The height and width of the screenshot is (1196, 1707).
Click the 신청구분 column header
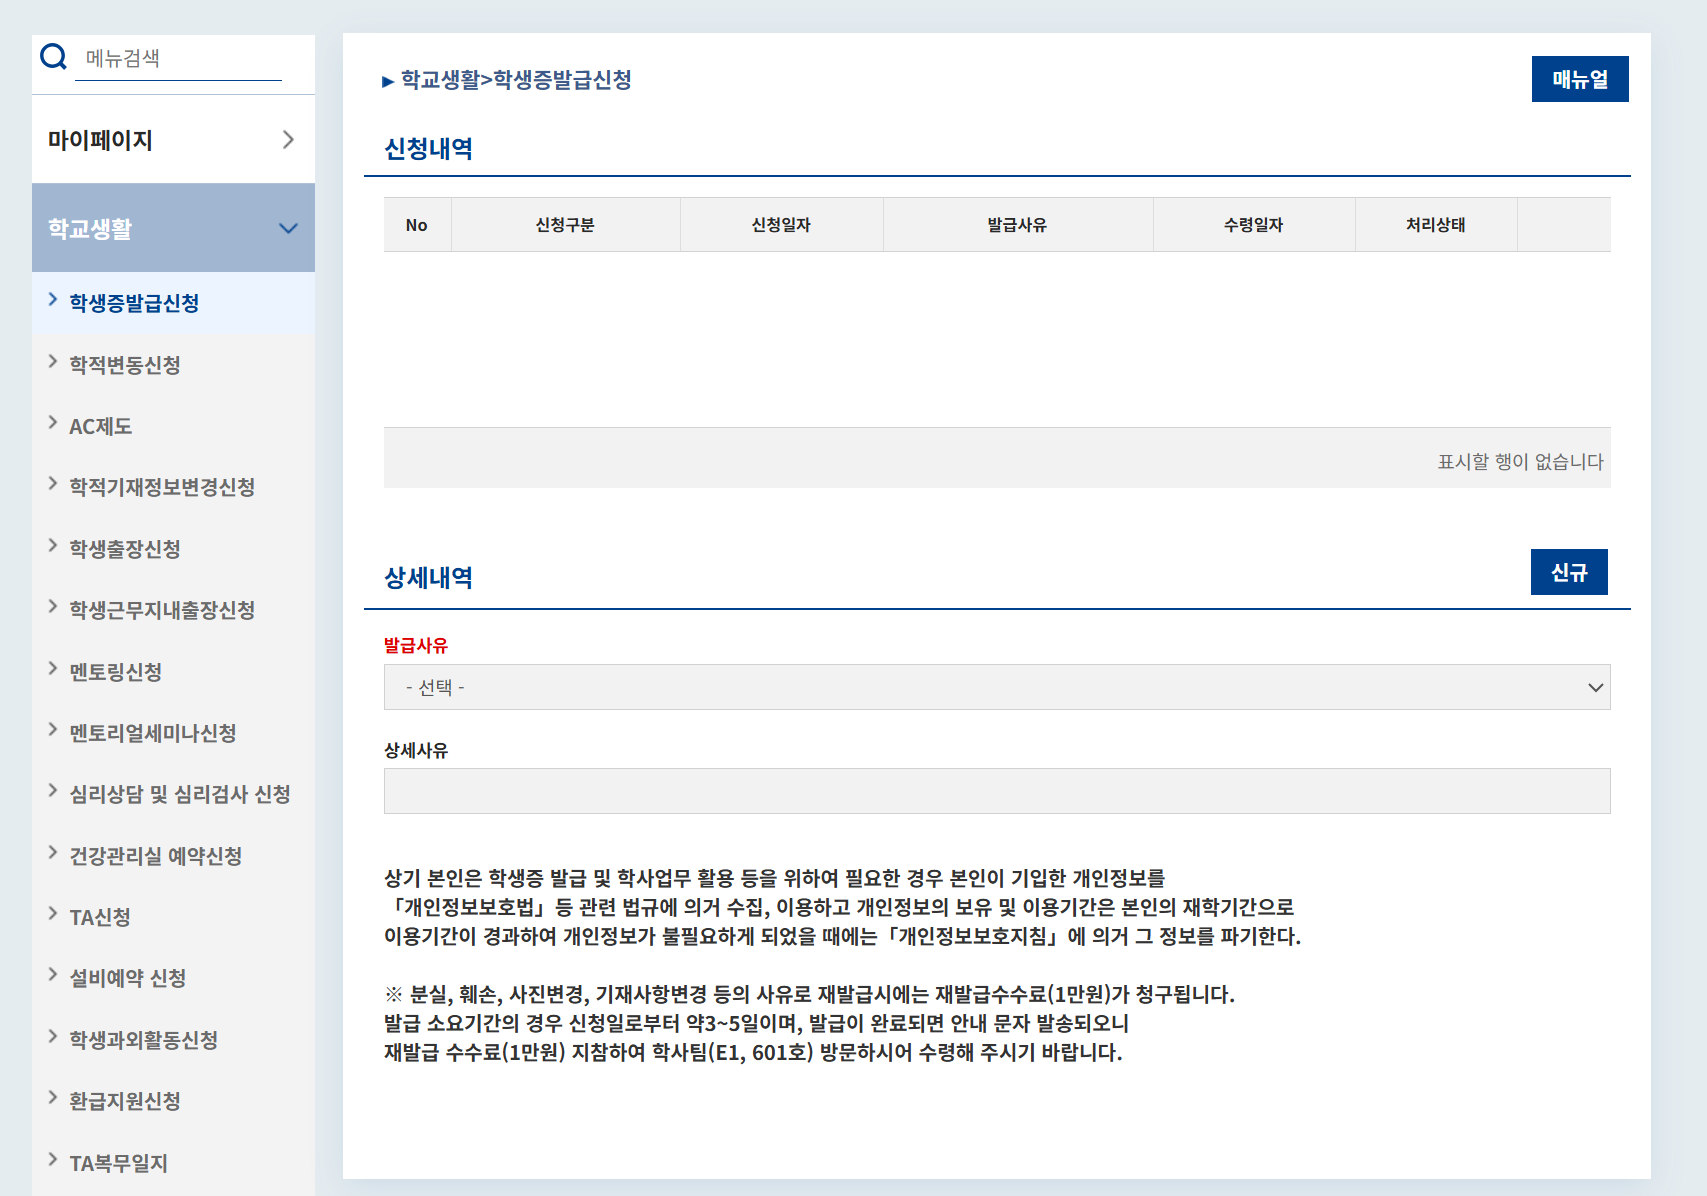coord(565,225)
